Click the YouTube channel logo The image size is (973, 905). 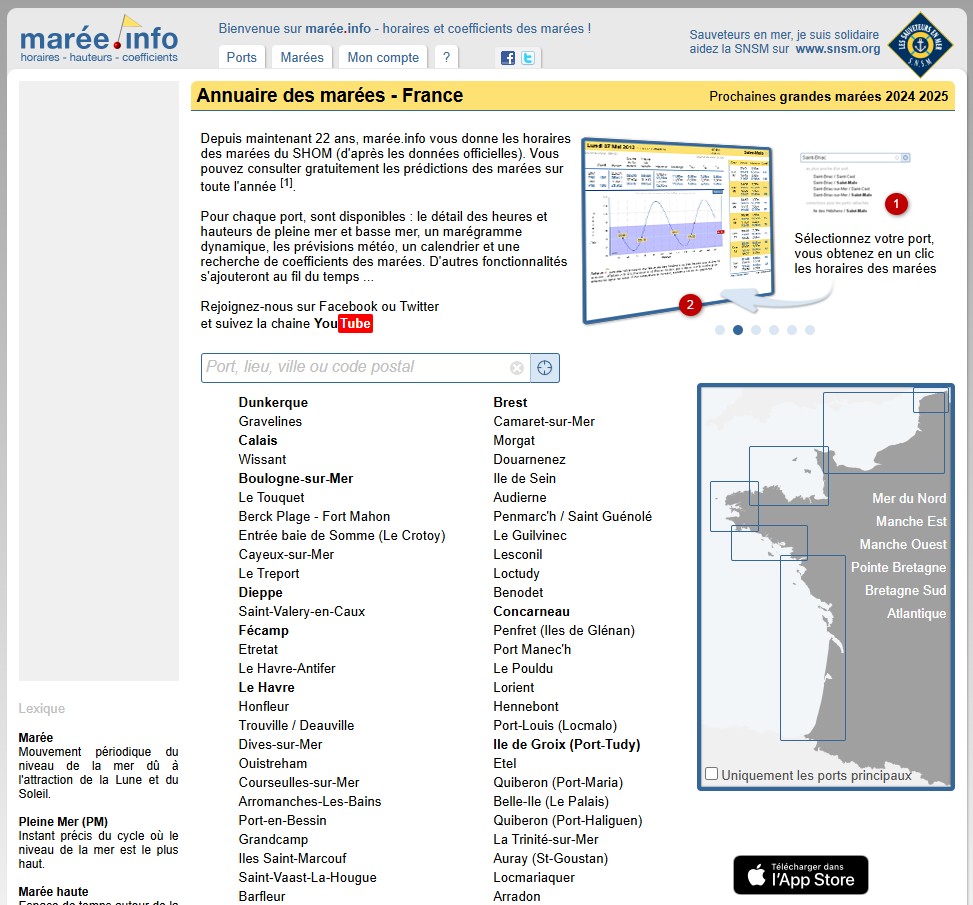tap(343, 324)
